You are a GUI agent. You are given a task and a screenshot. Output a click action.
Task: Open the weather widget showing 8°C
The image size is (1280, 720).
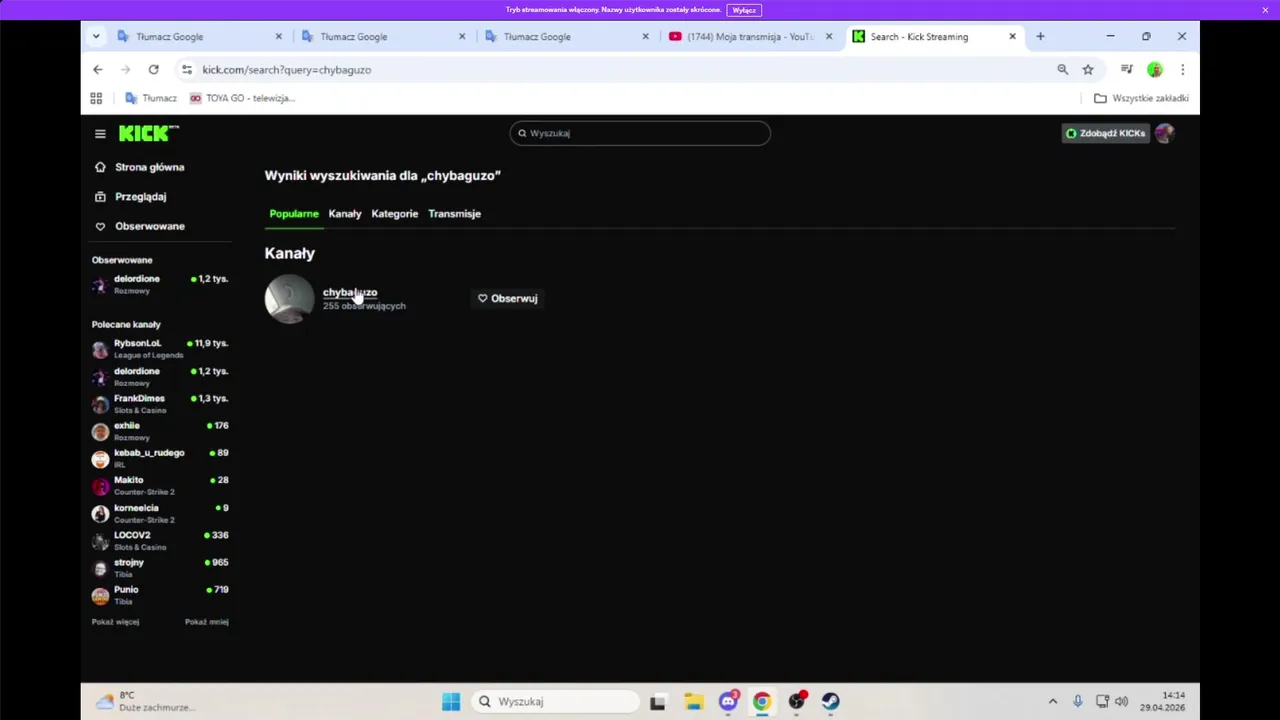pyautogui.click(x=144, y=701)
